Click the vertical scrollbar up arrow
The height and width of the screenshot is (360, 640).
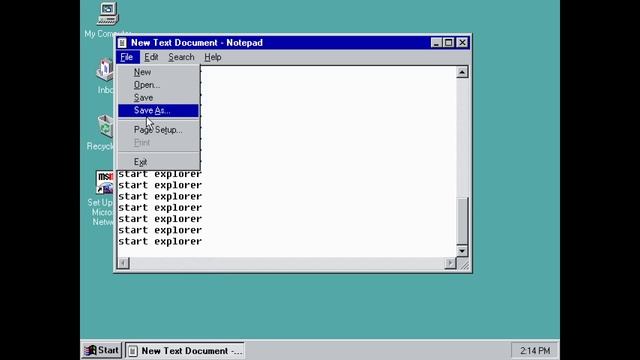462,72
